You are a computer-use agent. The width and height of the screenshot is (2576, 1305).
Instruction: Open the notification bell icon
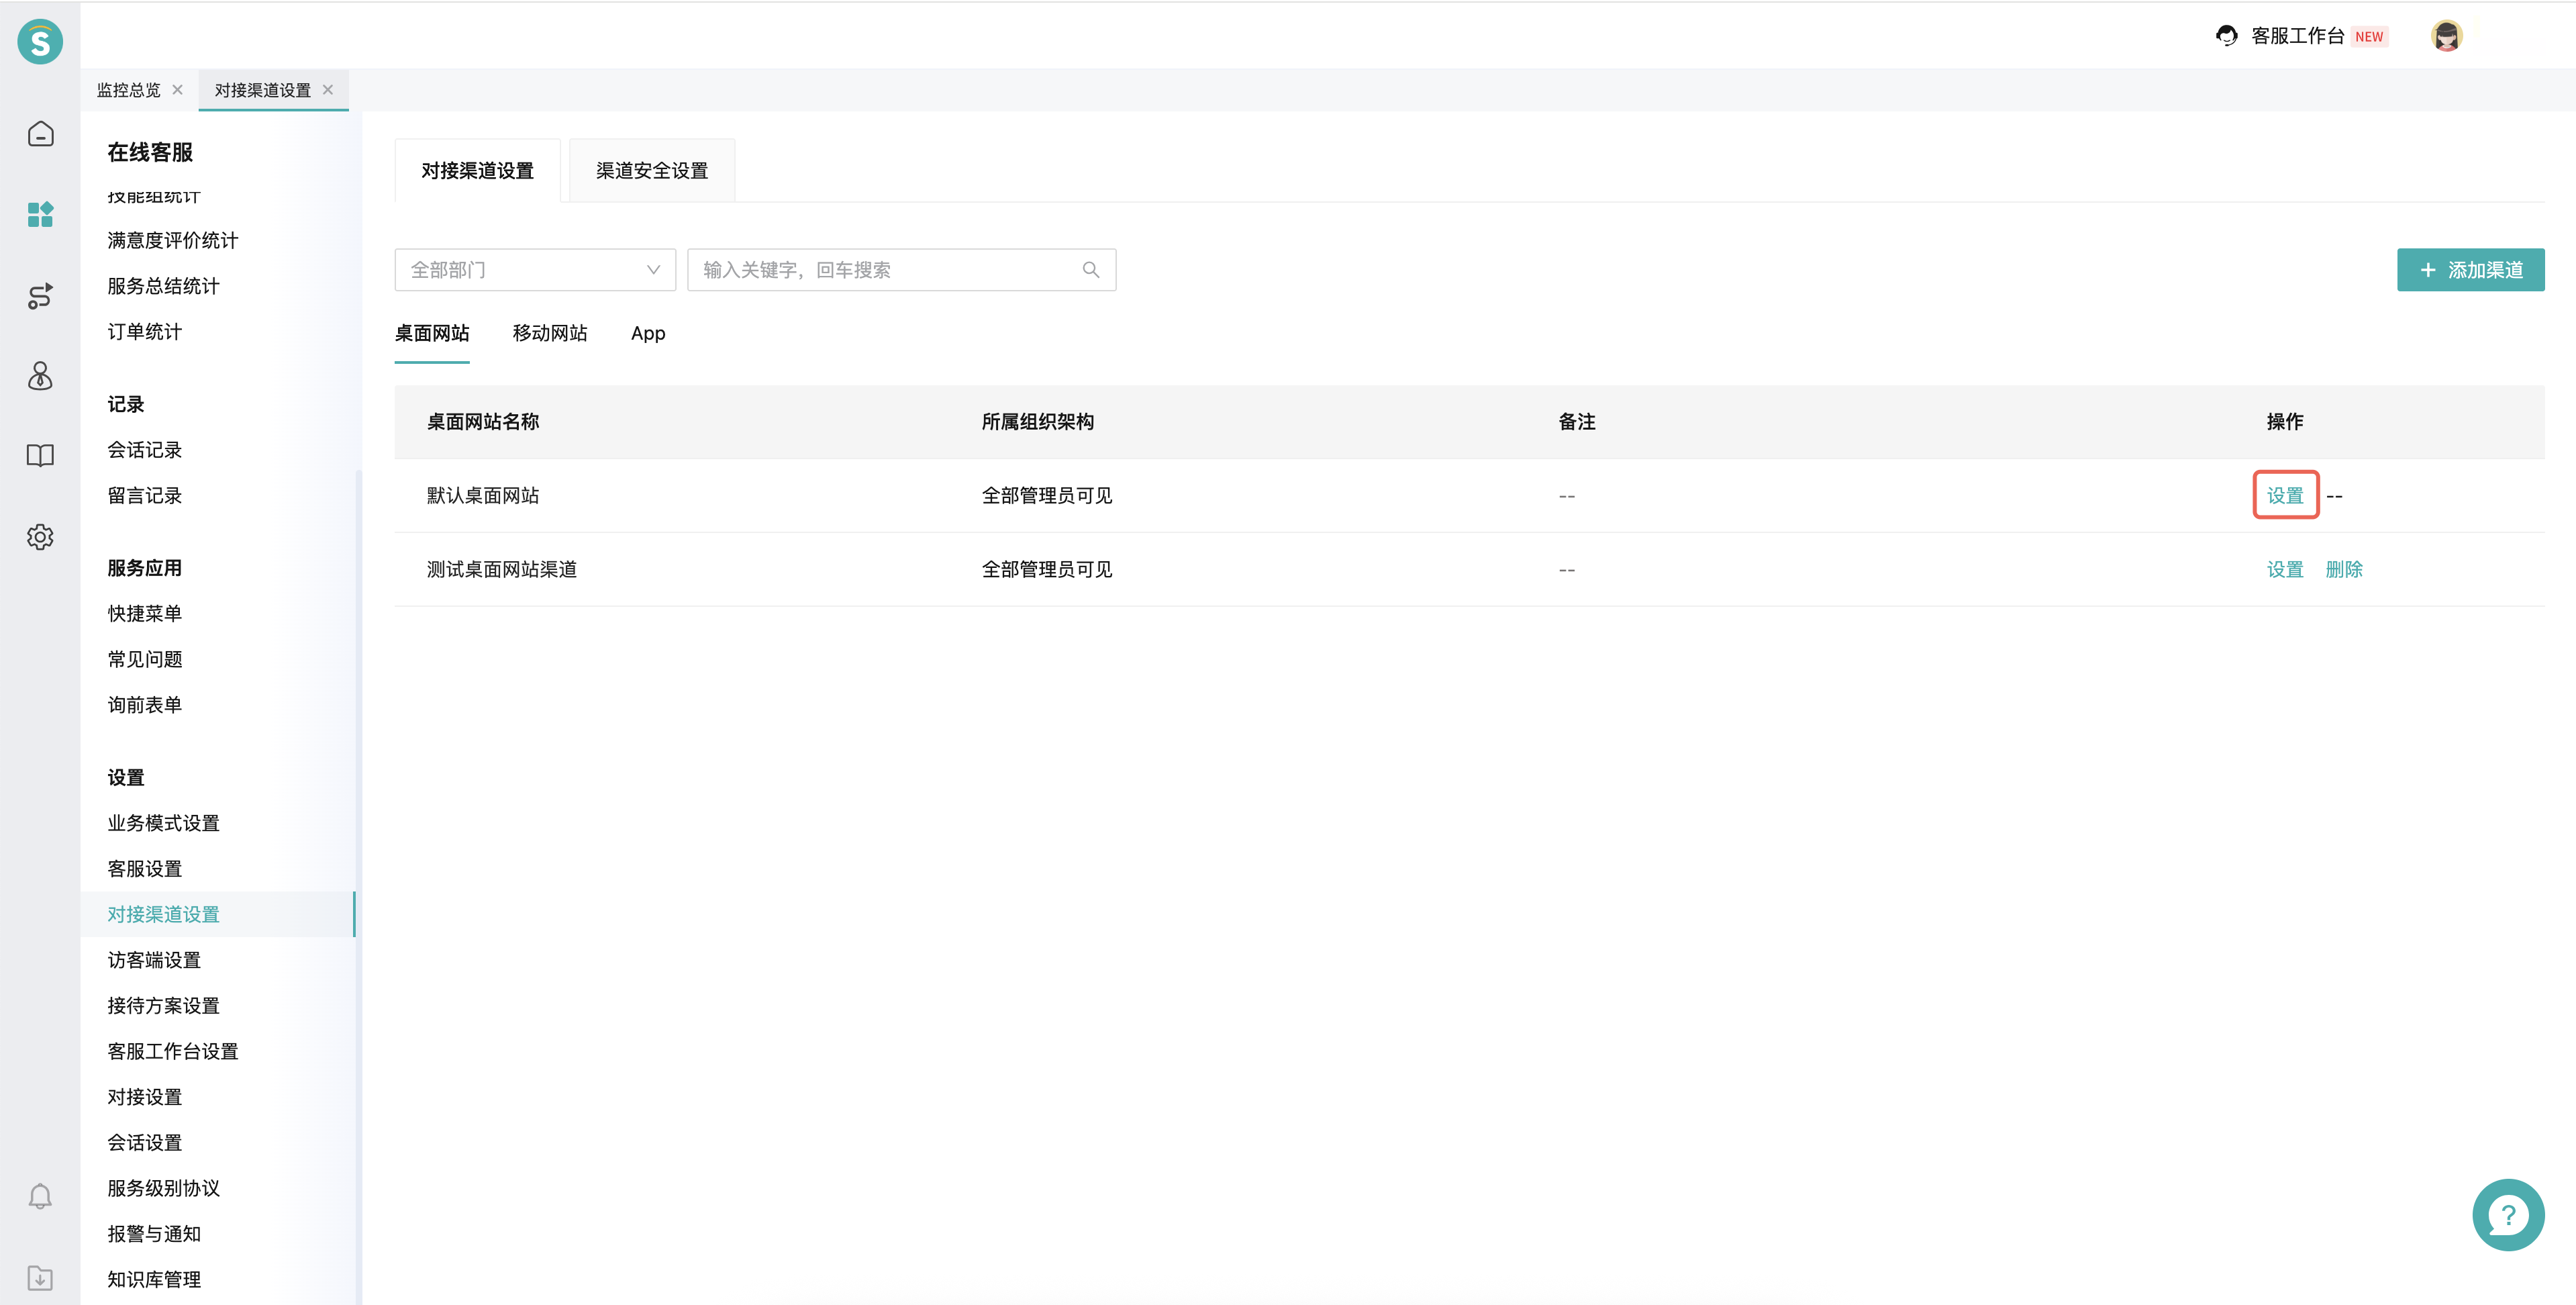point(40,1196)
